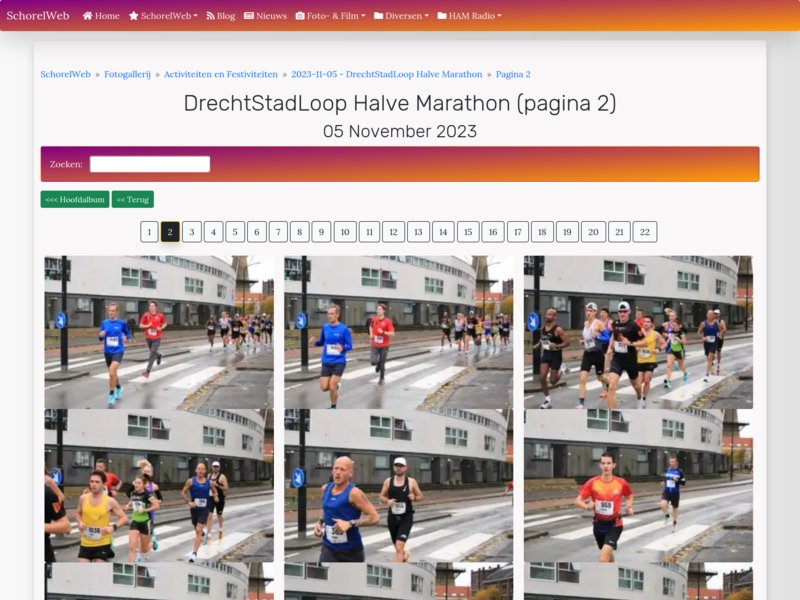Click the folder icon beside HAM Radio
The image size is (800, 600).
442,16
